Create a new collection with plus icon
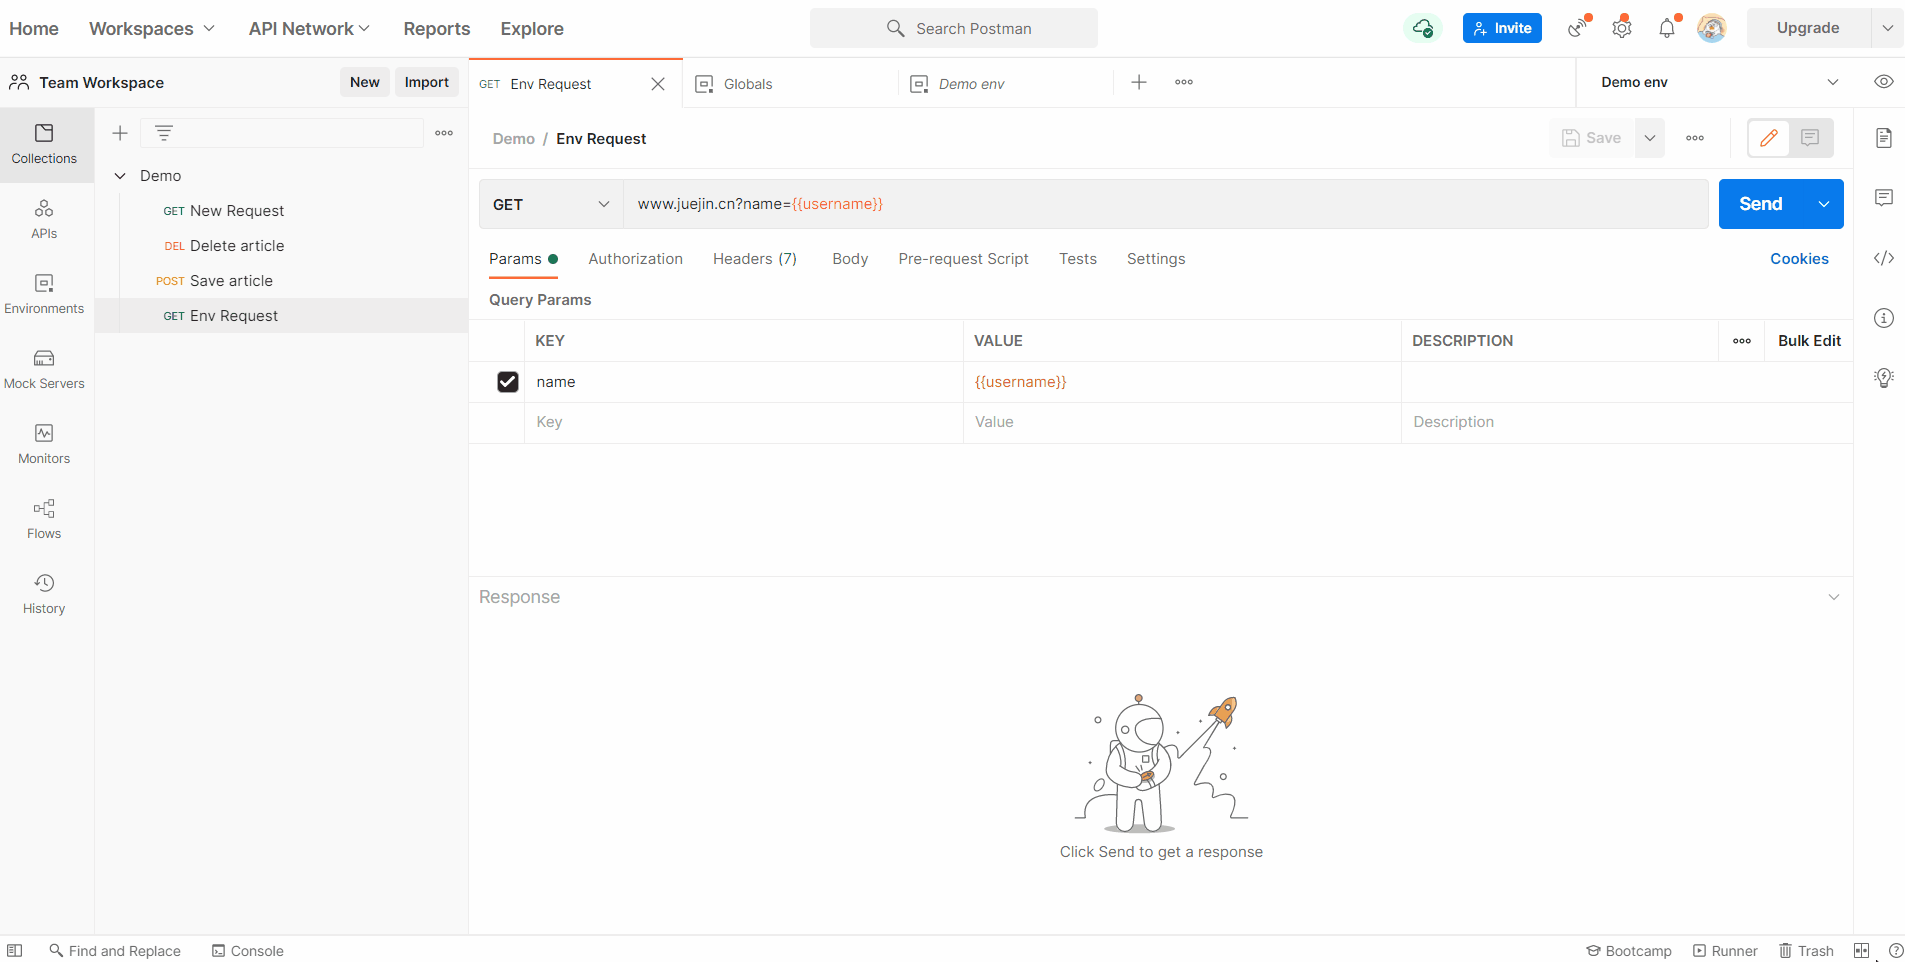 (x=120, y=133)
